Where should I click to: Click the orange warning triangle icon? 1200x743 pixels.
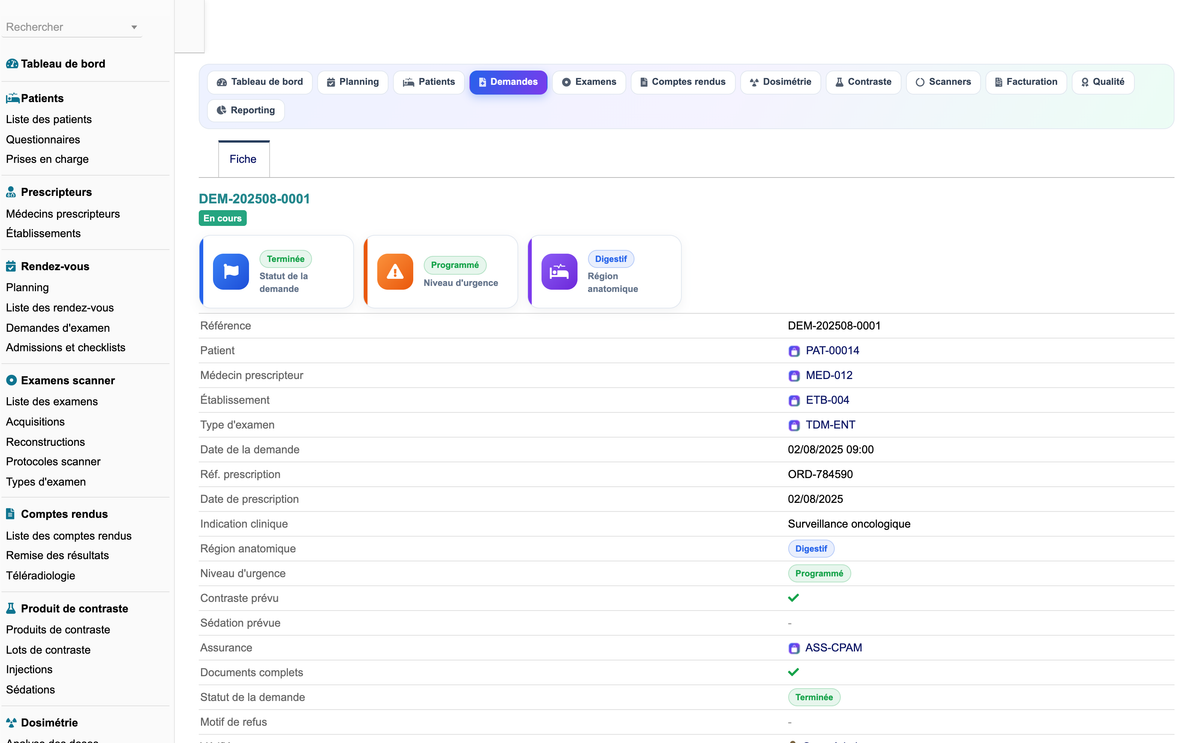(x=395, y=272)
